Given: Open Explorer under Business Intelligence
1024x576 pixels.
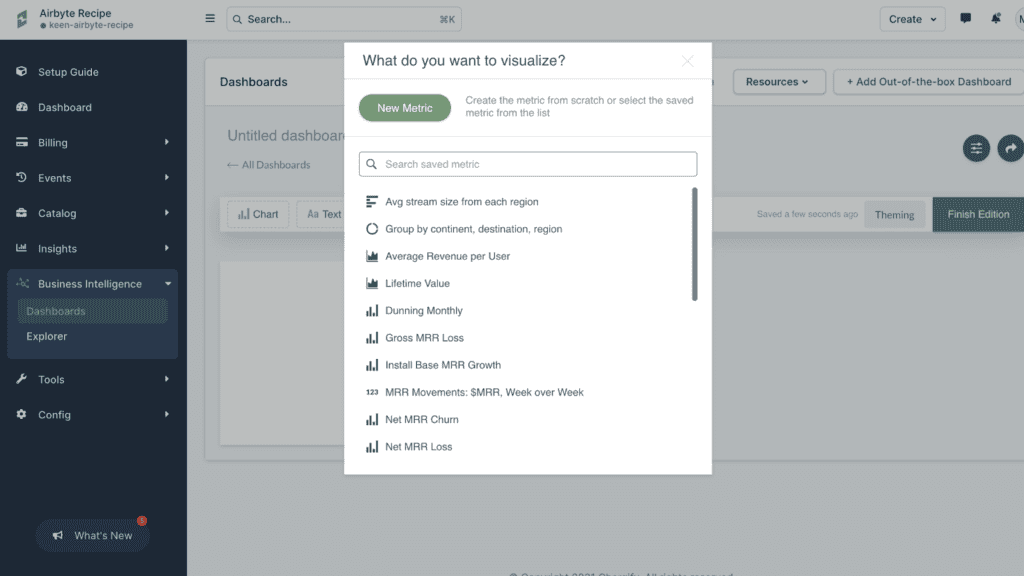Looking at the screenshot, I should coord(46,336).
